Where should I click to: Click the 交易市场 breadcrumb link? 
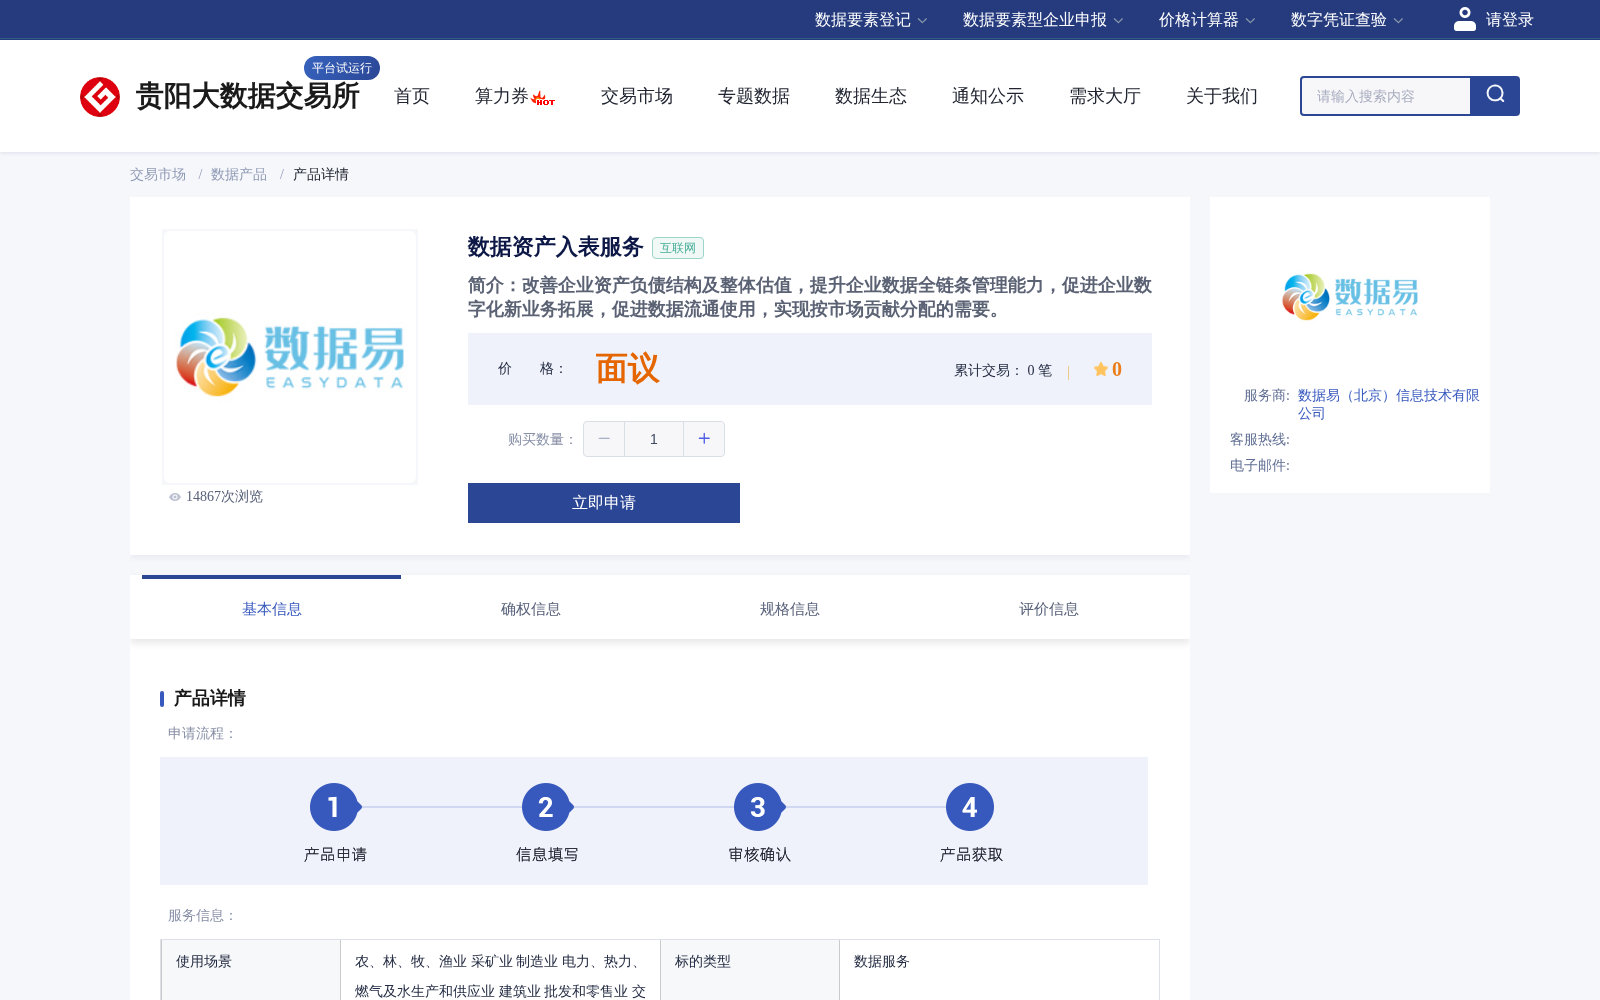click(158, 174)
